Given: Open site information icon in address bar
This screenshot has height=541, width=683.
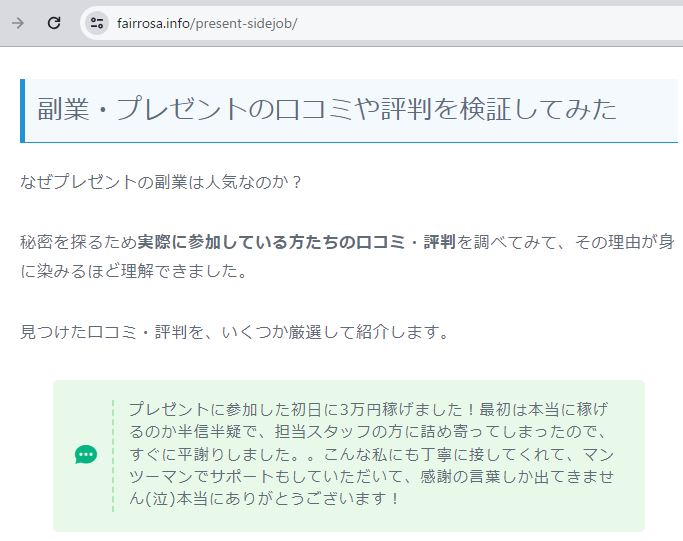Looking at the screenshot, I should click(97, 23).
